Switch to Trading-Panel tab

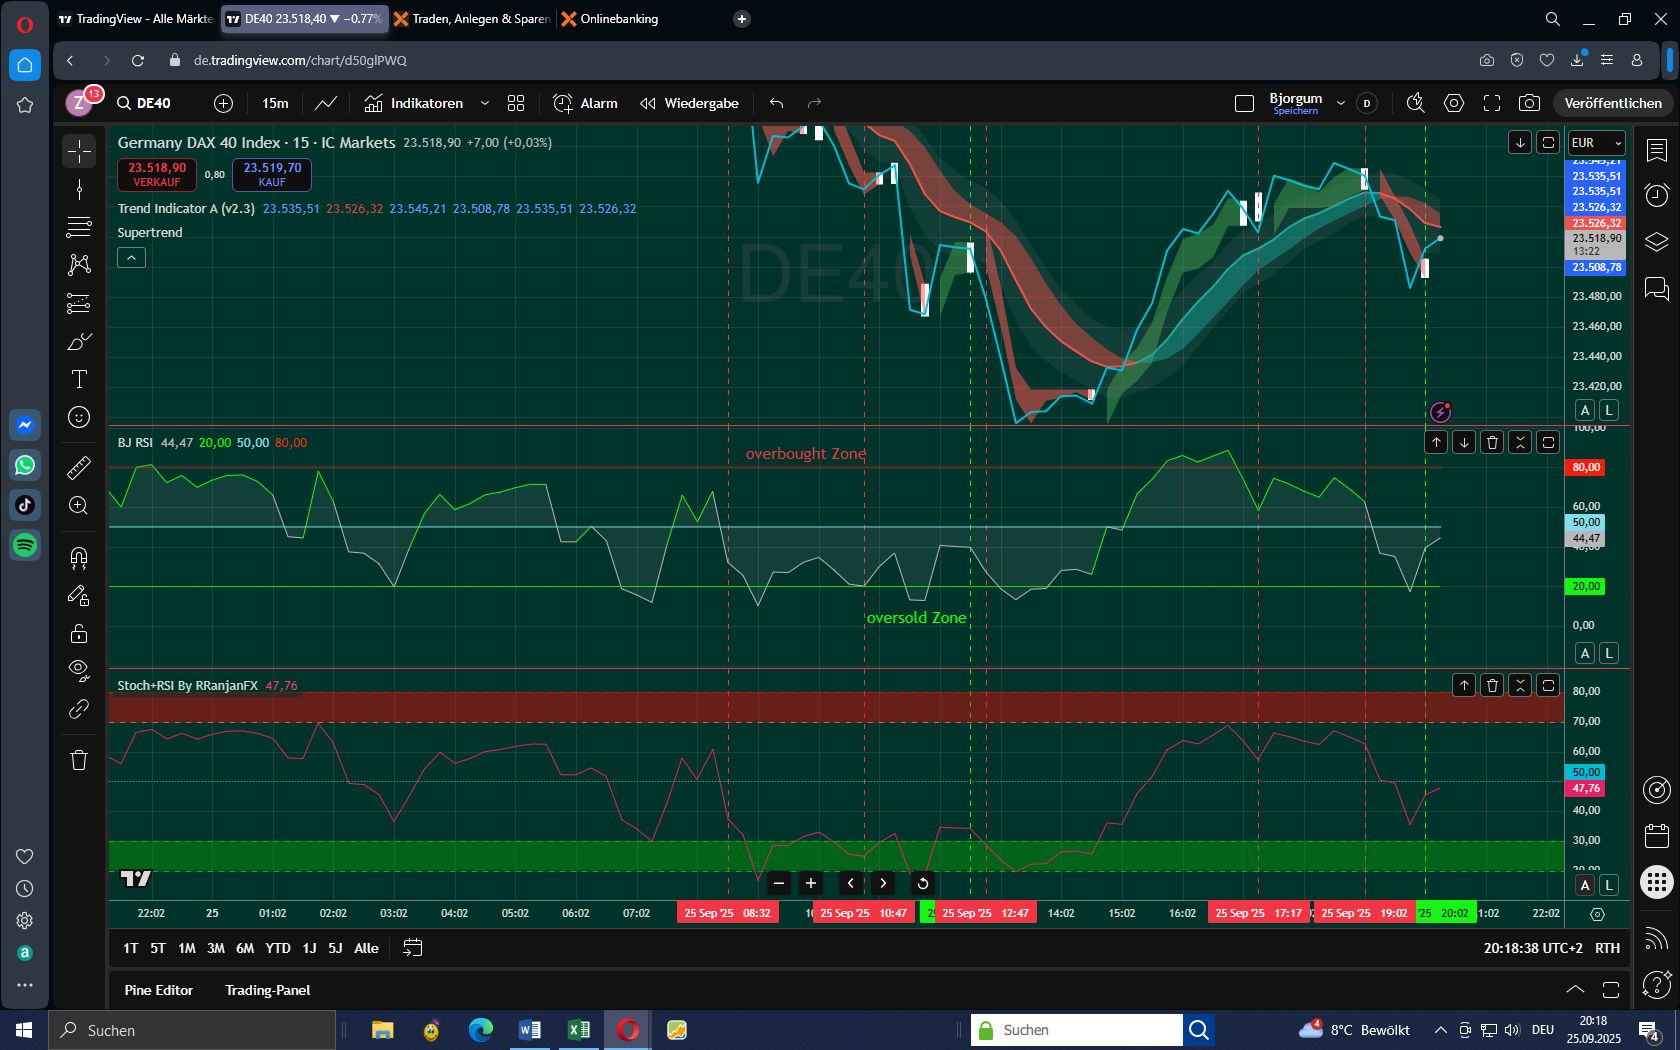tap(267, 990)
